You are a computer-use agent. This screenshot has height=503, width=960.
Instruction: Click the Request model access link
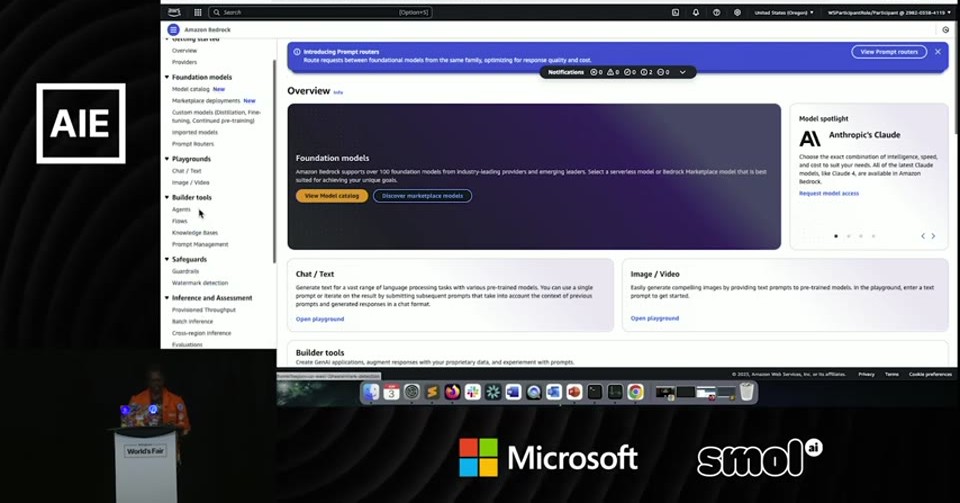click(828, 193)
